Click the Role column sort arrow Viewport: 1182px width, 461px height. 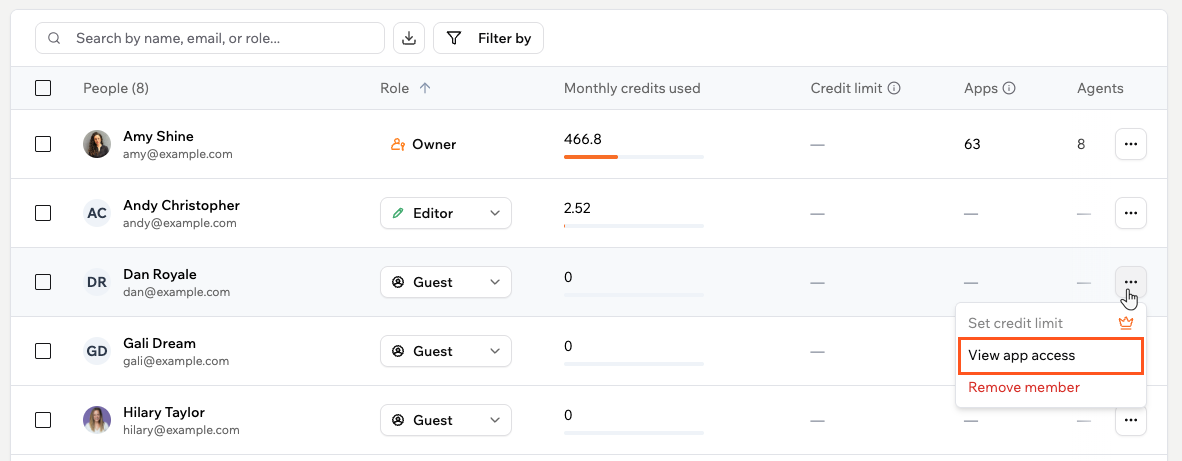coord(425,88)
